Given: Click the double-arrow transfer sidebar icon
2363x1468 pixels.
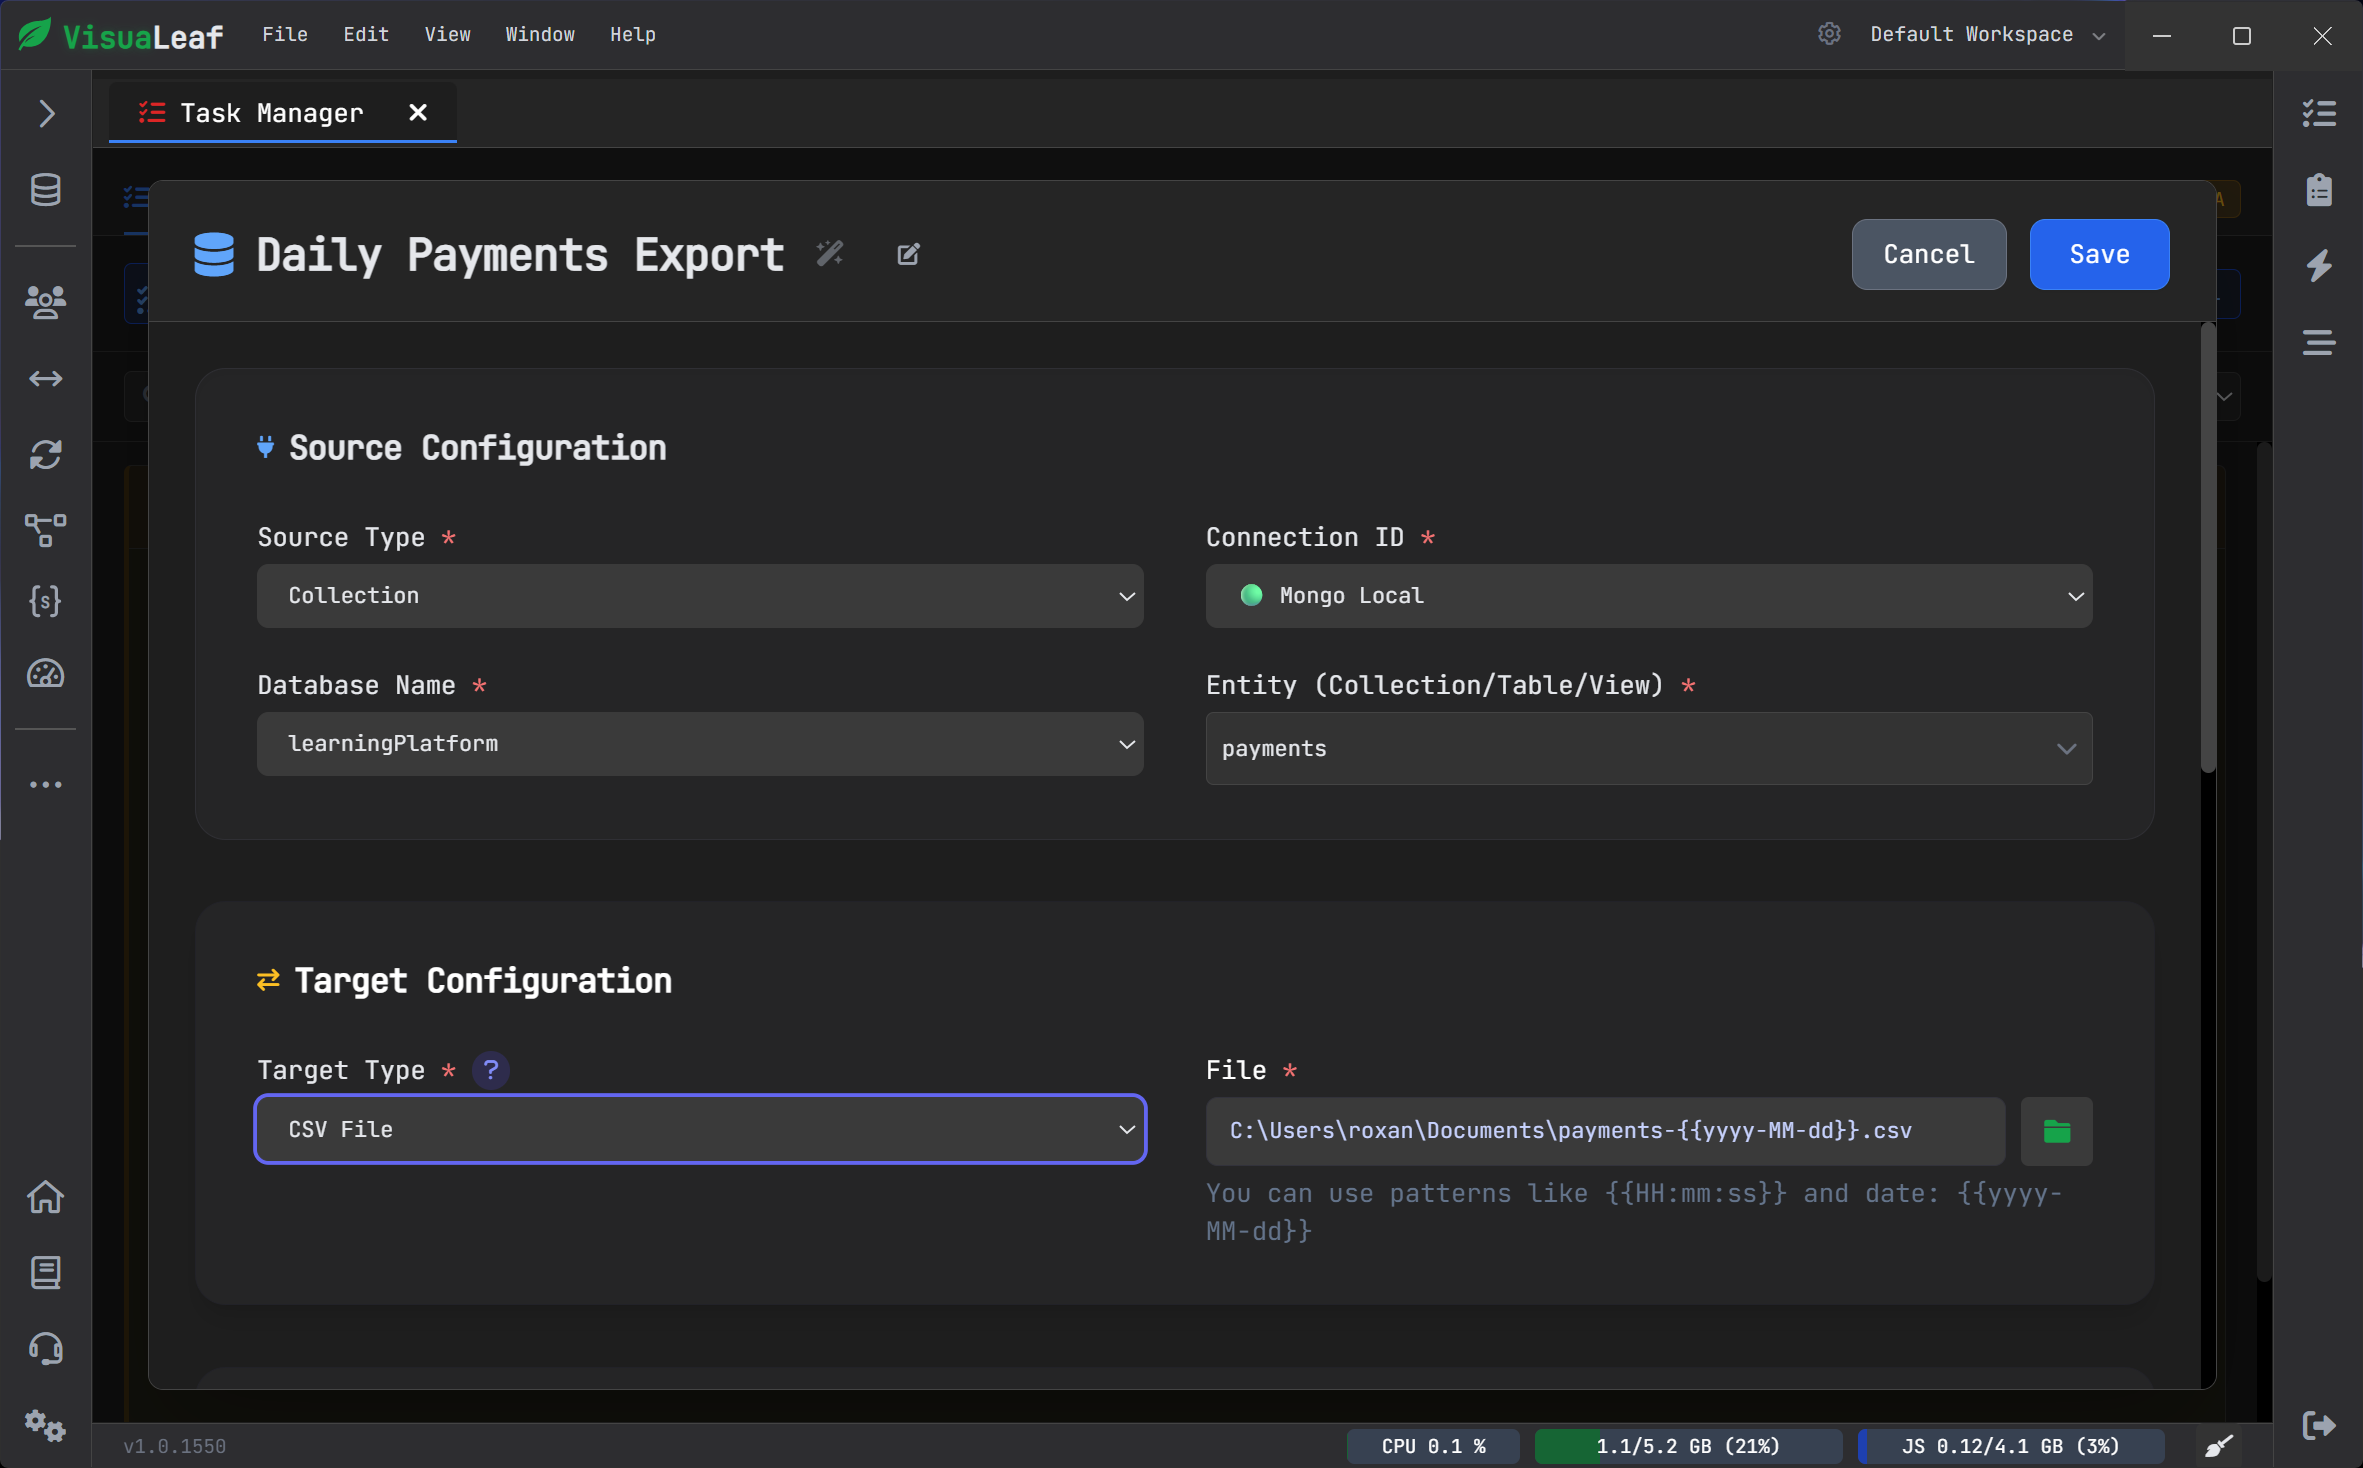Looking at the screenshot, I should 46,378.
